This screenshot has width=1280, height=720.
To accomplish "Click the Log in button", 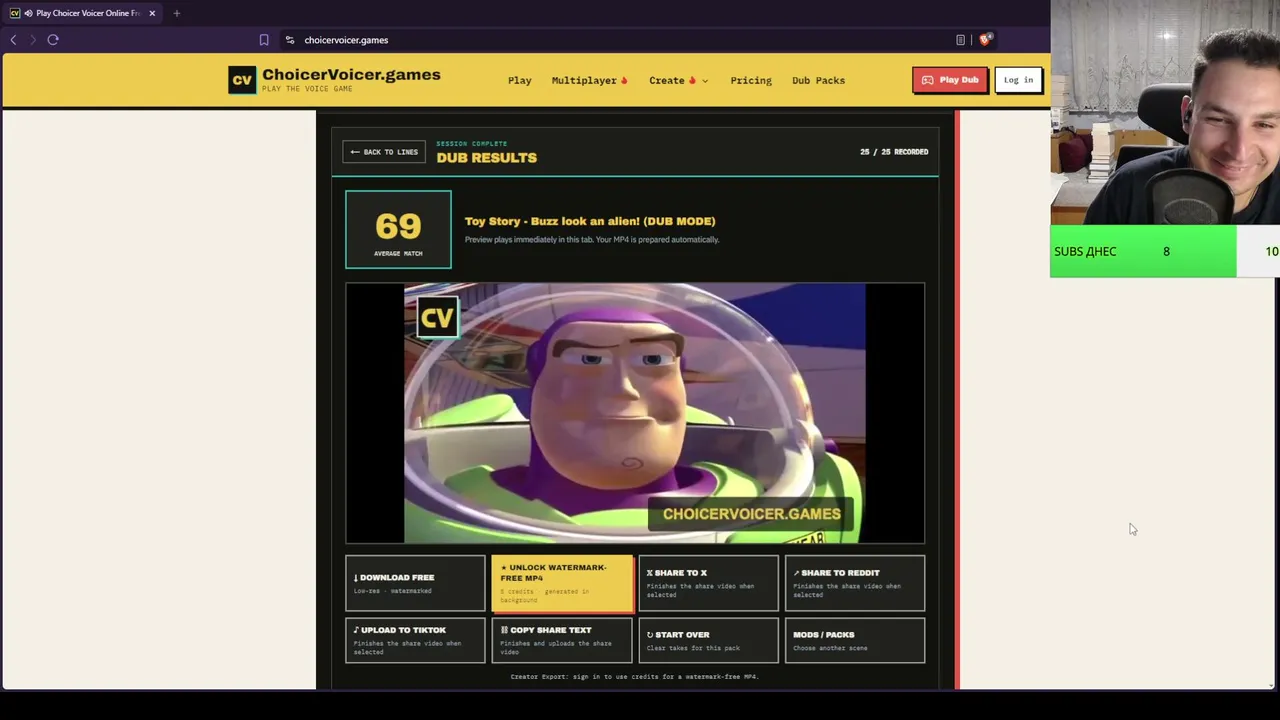I will point(1018,80).
